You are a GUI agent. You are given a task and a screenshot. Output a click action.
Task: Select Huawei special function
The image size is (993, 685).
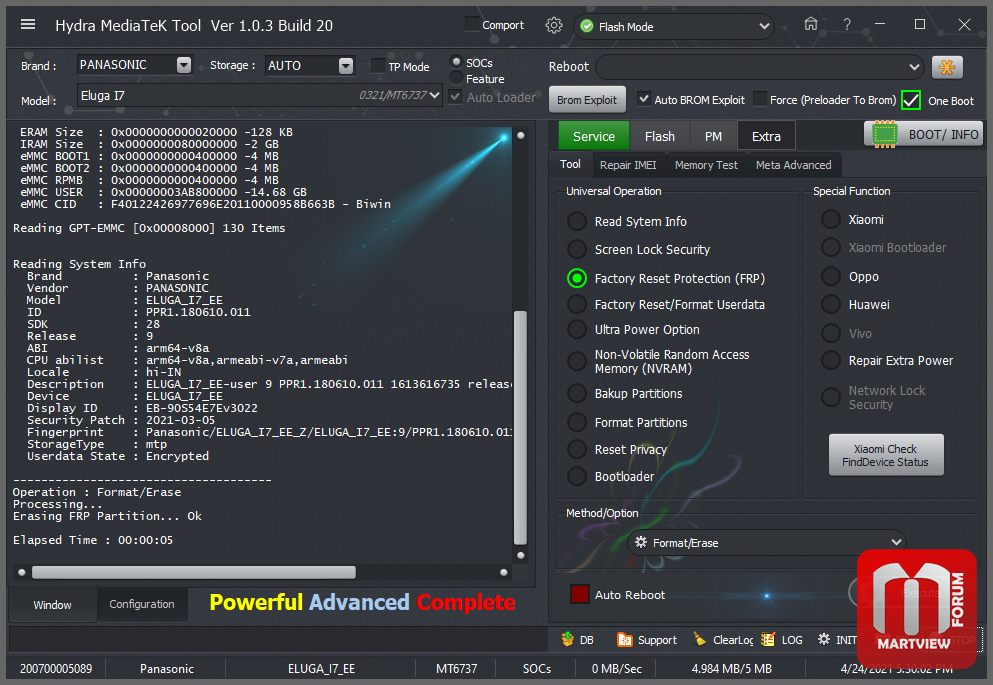[830, 304]
